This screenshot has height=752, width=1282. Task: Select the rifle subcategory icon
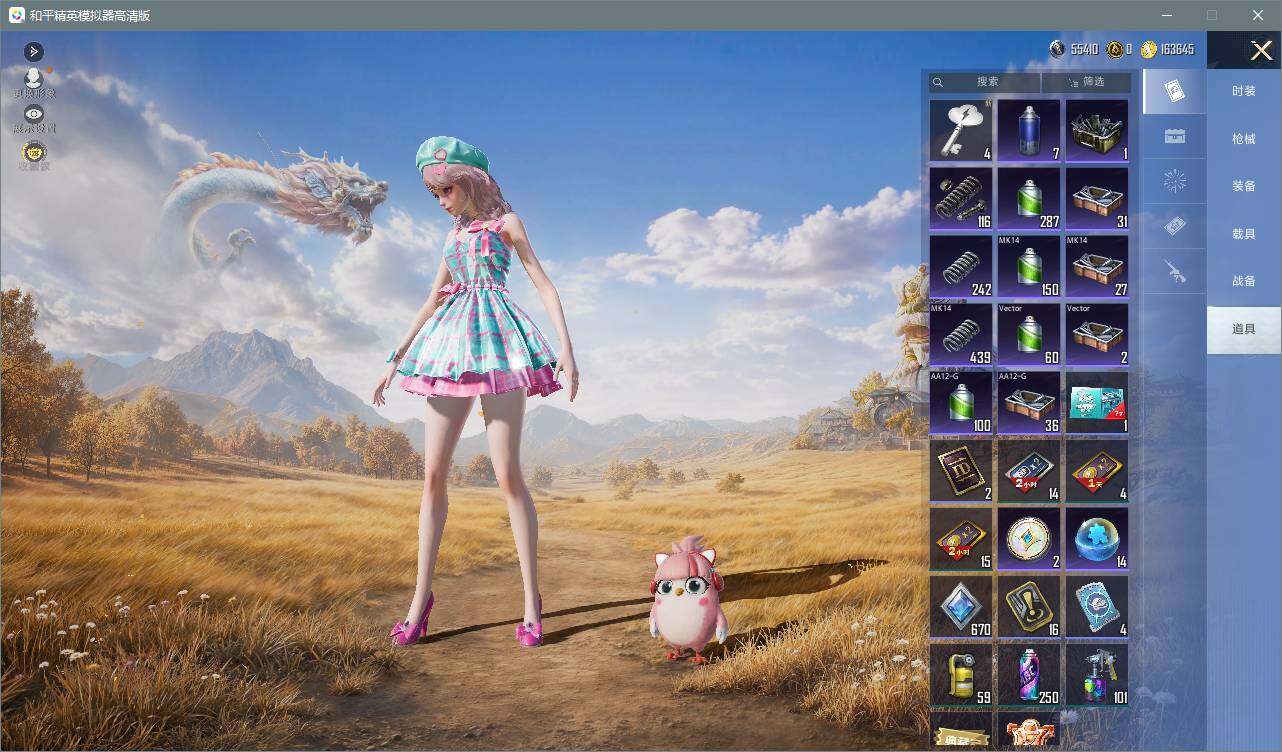tap(1175, 271)
